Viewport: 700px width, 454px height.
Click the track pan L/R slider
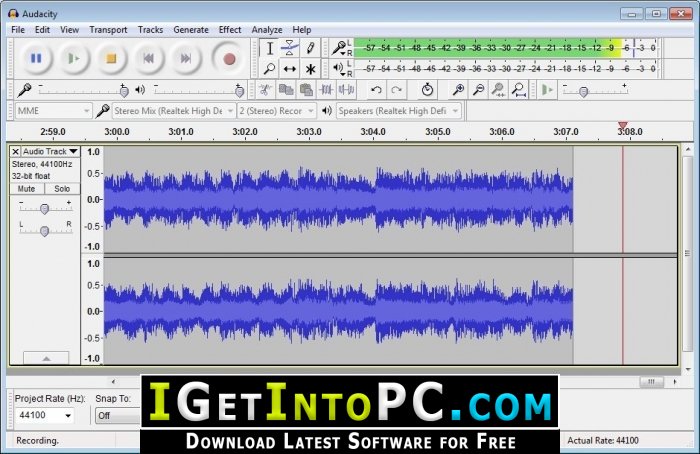pyautogui.click(x=45, y=230)
